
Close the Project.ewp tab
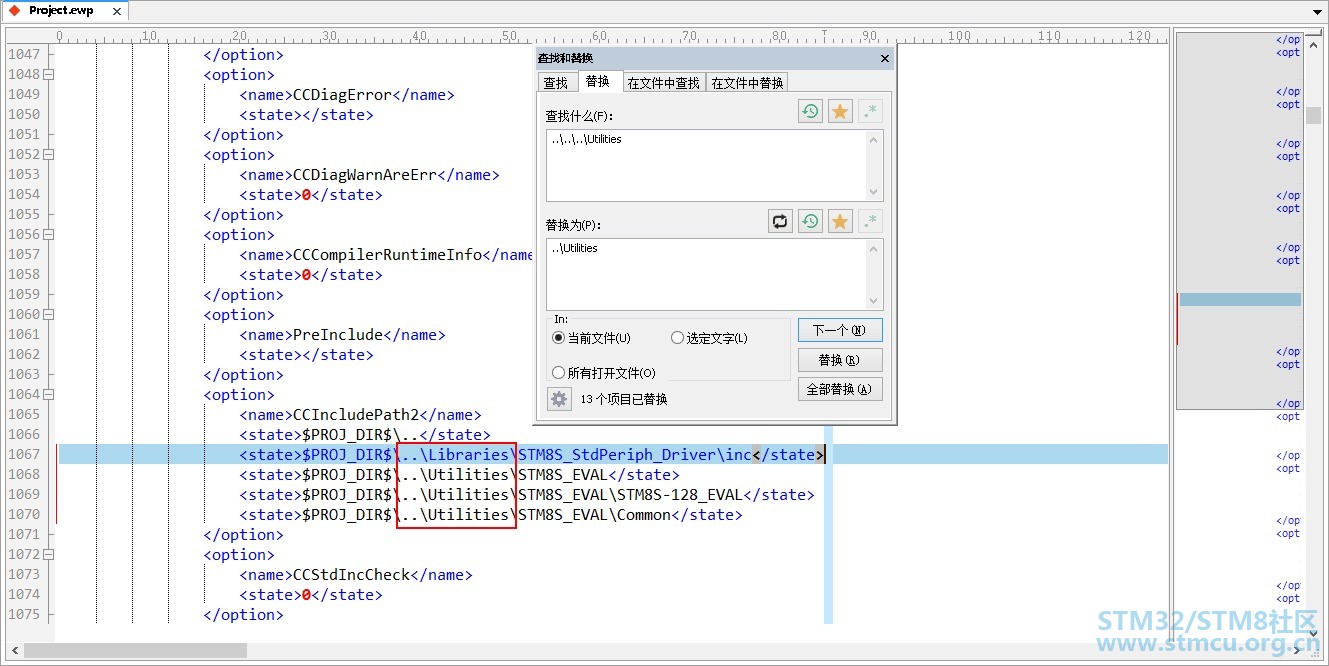pos(115,11)
